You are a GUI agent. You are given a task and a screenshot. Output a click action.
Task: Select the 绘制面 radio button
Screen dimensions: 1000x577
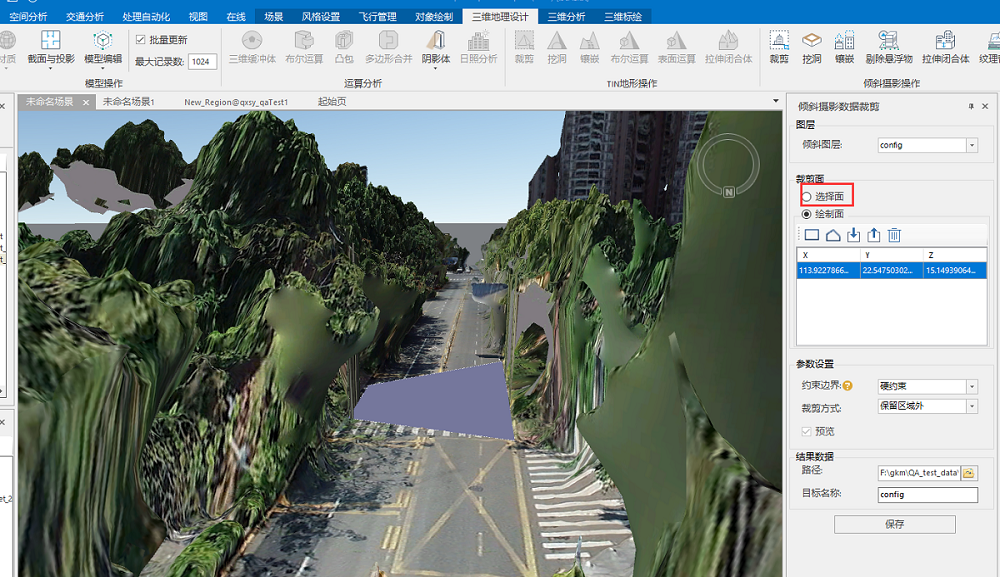click(x=806, y=214)
